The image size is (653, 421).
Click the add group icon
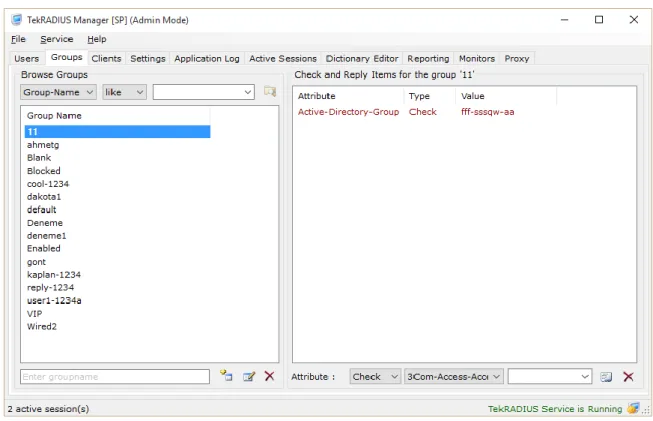point(226,376)
